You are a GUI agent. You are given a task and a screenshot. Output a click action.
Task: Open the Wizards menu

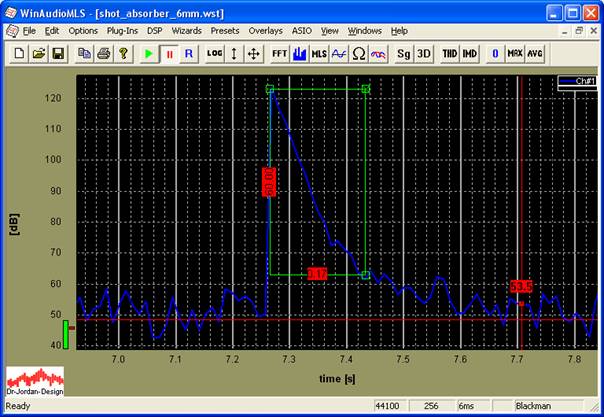[x=186, y=31]
